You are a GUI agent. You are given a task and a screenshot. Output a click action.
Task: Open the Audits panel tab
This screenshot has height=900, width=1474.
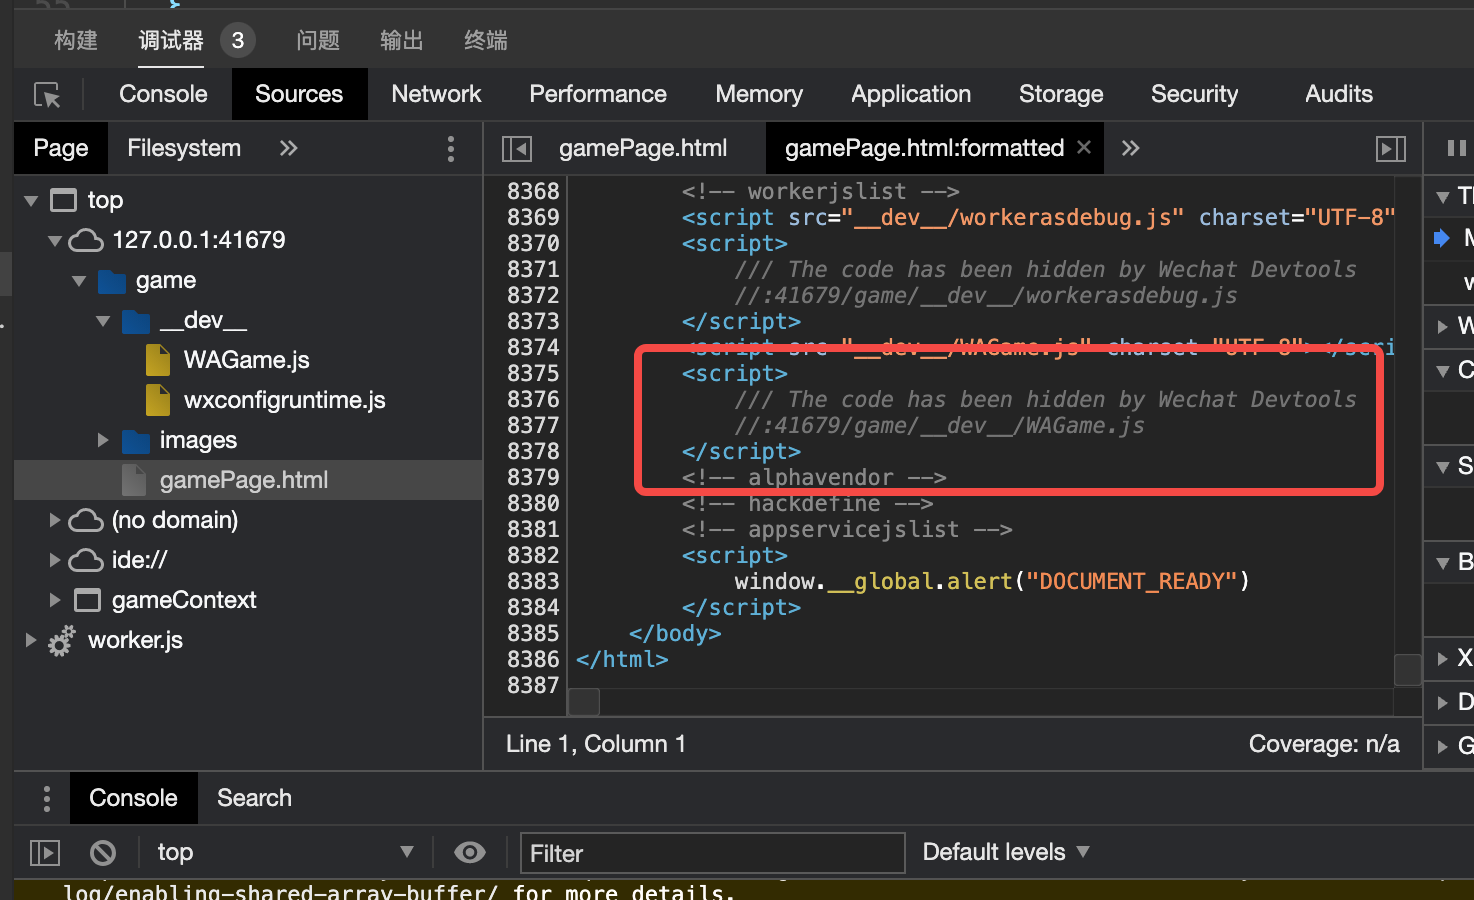1339,94
